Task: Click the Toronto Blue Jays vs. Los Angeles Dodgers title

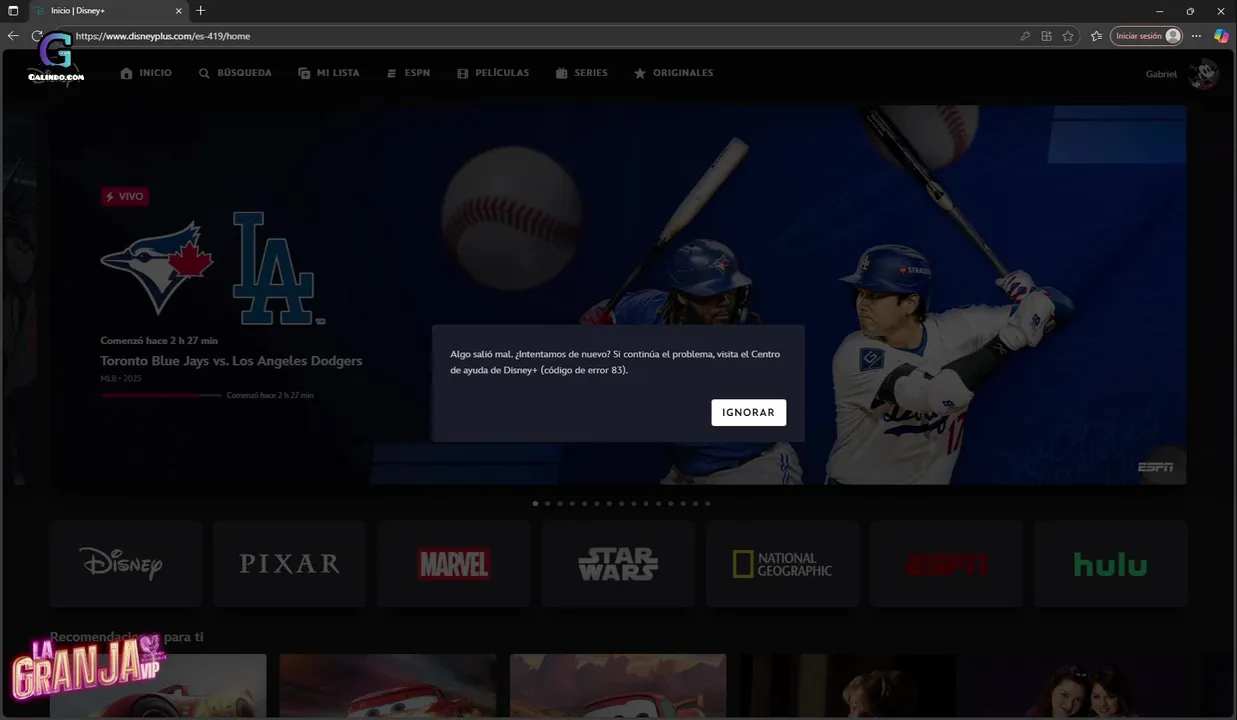Action: coord(231,361)
